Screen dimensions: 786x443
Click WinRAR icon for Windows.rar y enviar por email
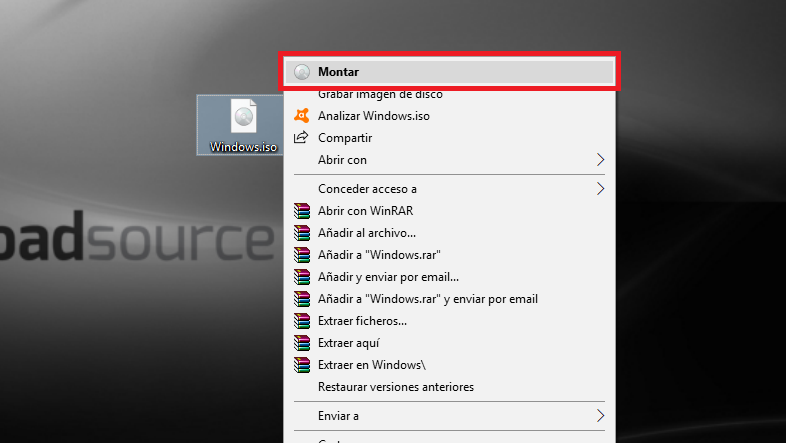[x=302, y=299]
